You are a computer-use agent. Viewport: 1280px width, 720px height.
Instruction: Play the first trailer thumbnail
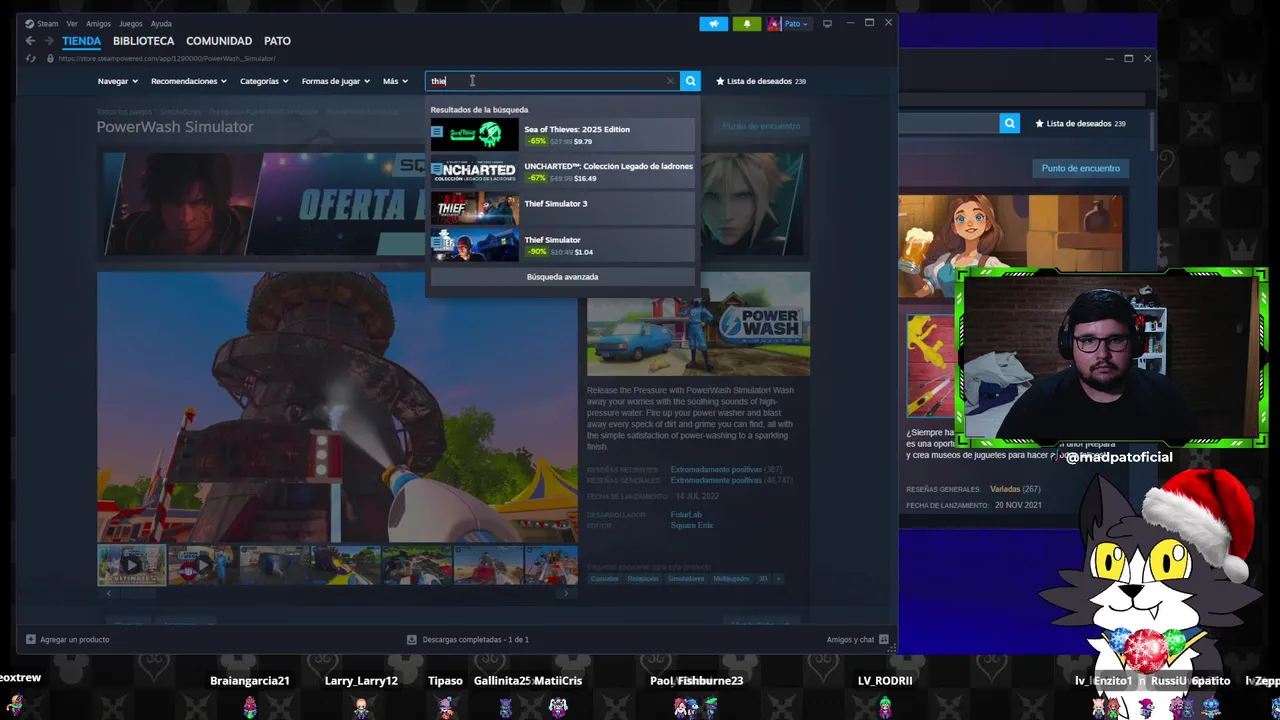(x=131, y=565)
